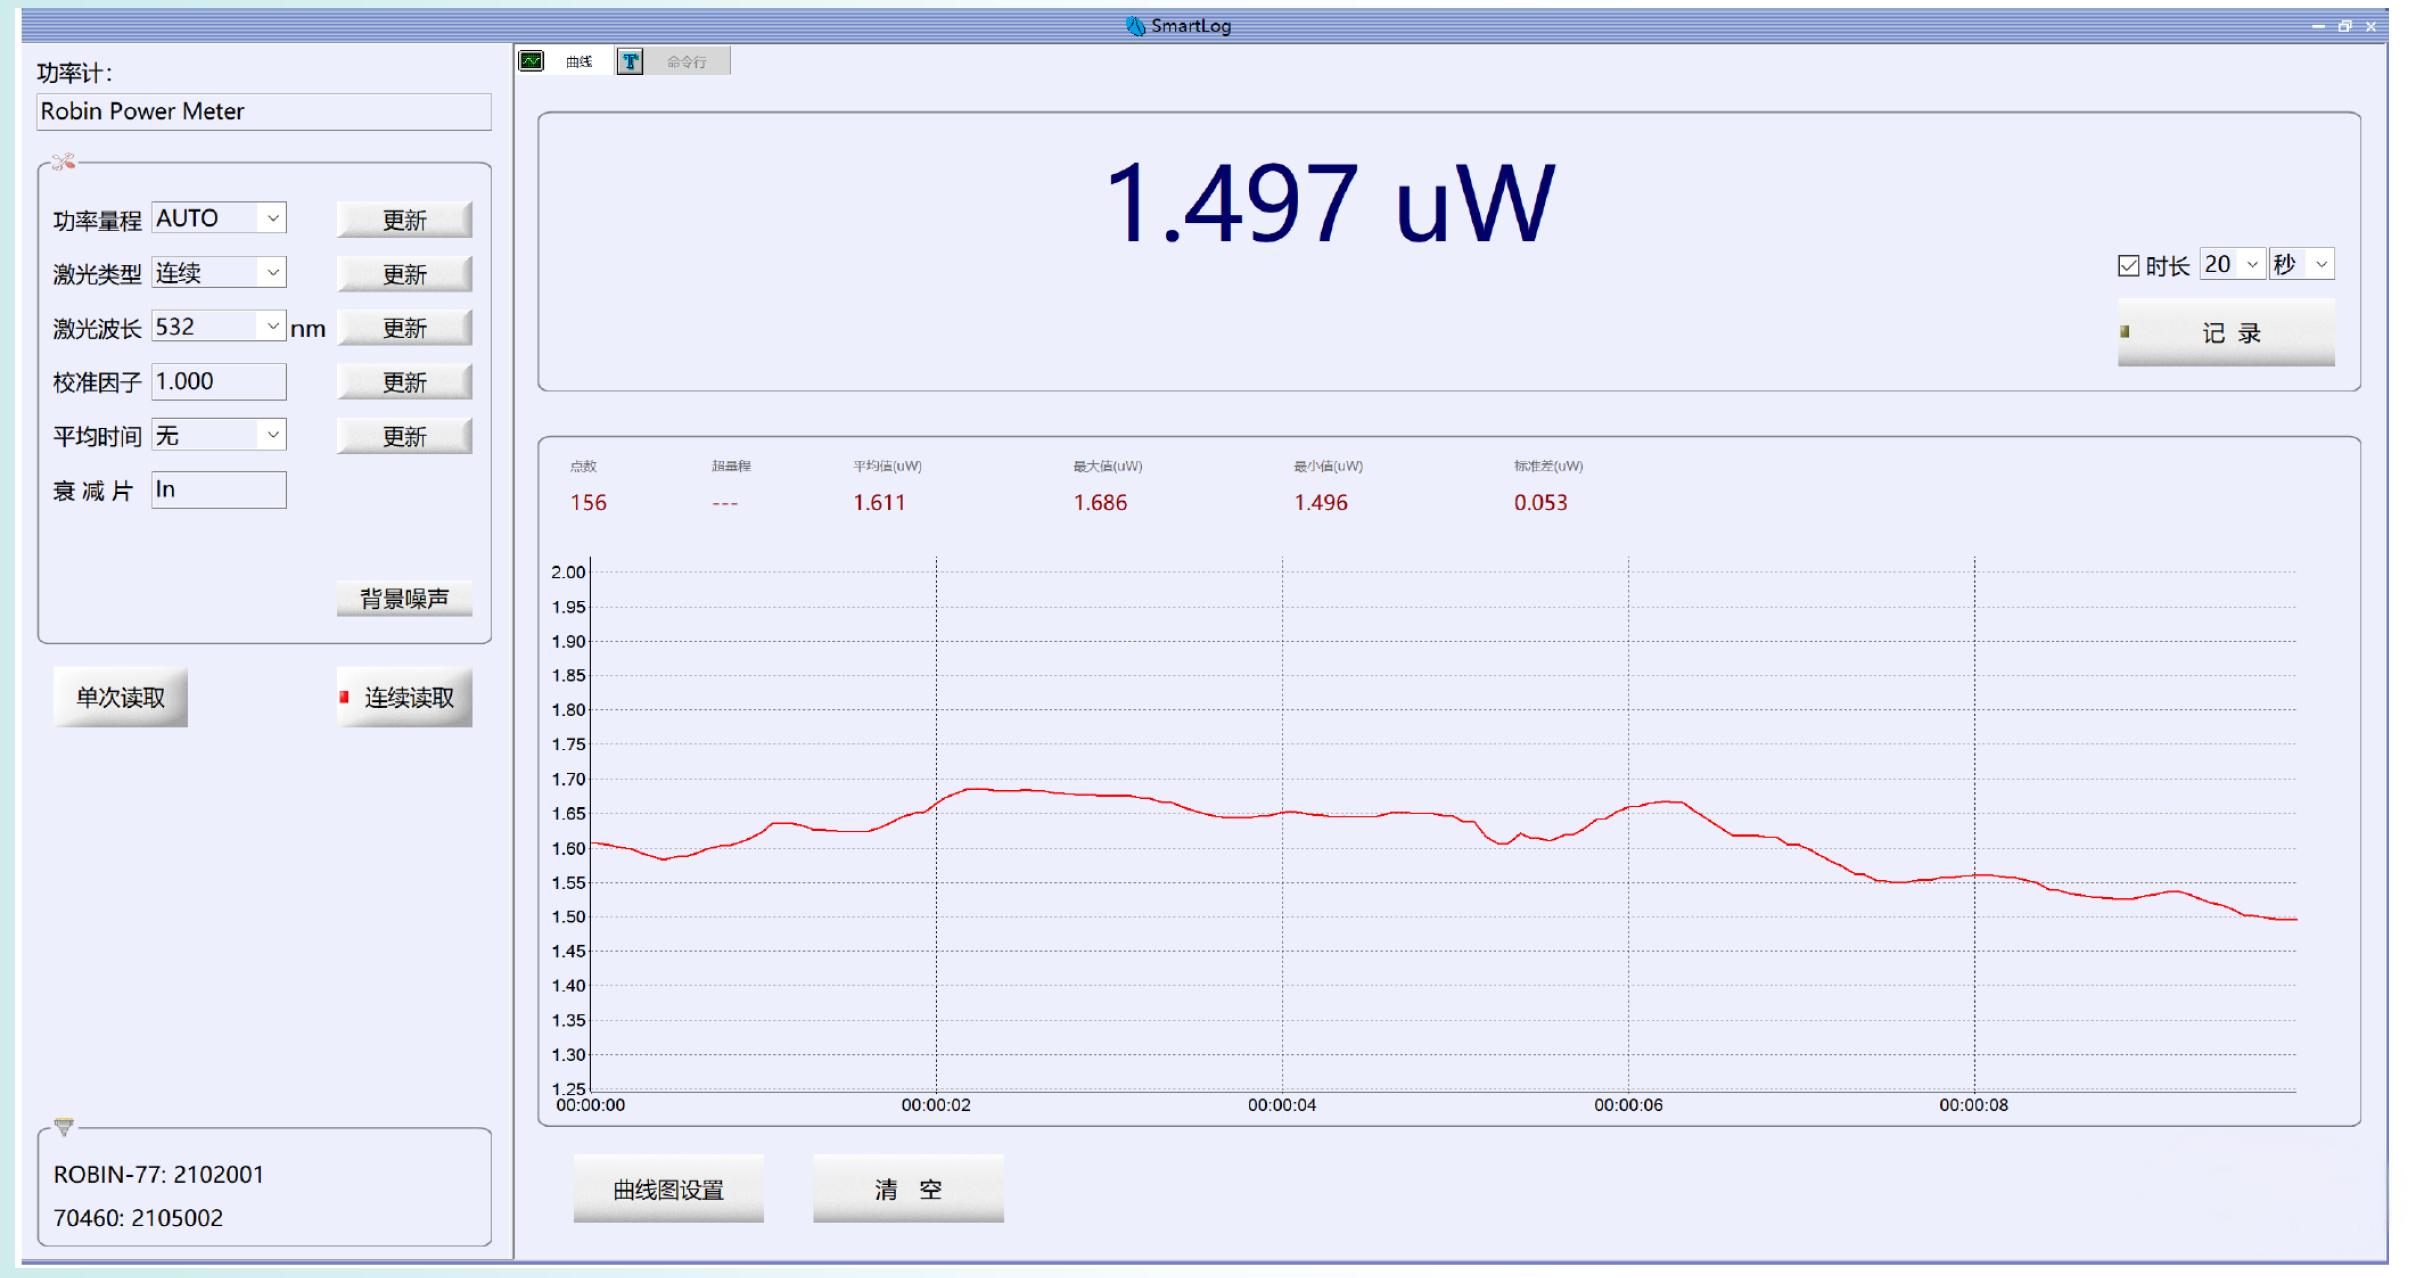Toggle the 时长 checkbox
Screen dimensions: 2412x1278
tap(2128, 266)
